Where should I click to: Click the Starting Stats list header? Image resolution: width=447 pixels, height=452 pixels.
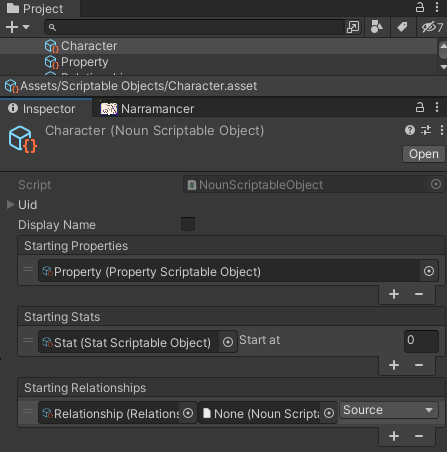pos(231,317)
